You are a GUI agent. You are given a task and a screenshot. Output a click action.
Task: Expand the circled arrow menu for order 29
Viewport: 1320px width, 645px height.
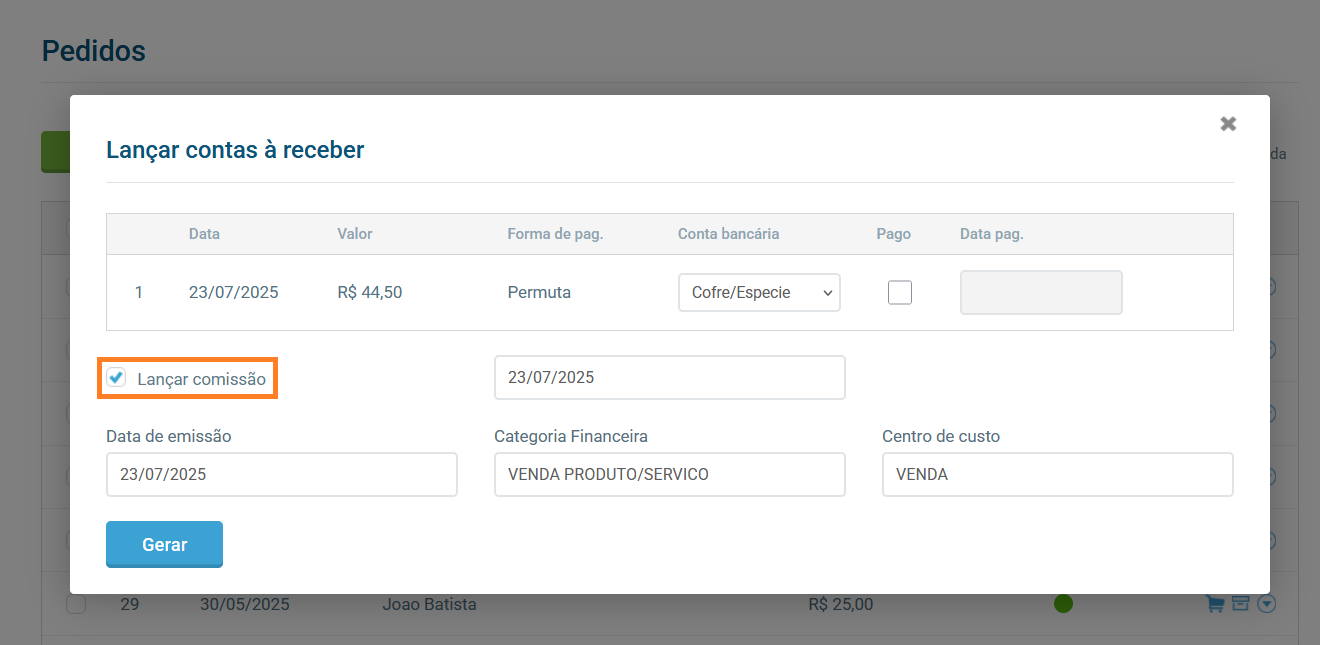1266,604
